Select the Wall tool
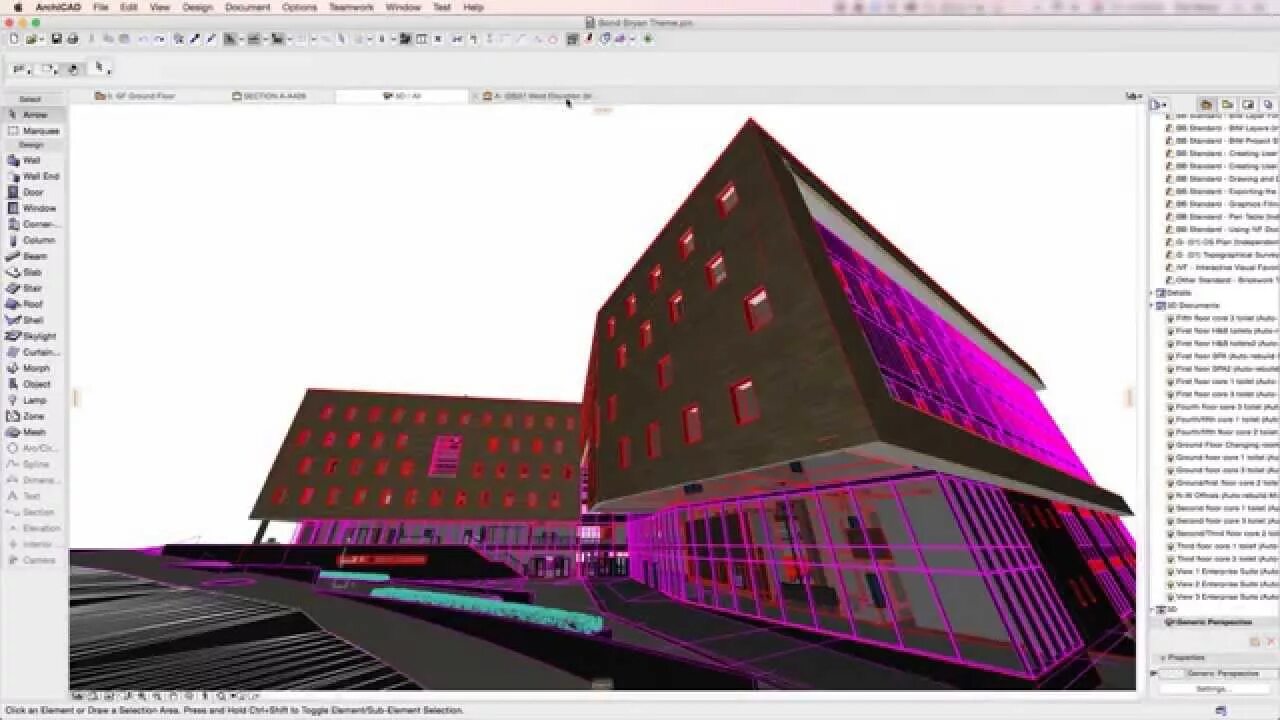Image resolution: width=1280 pixels, height=720 pixels. pyautogui.click(x=33, y=160)
